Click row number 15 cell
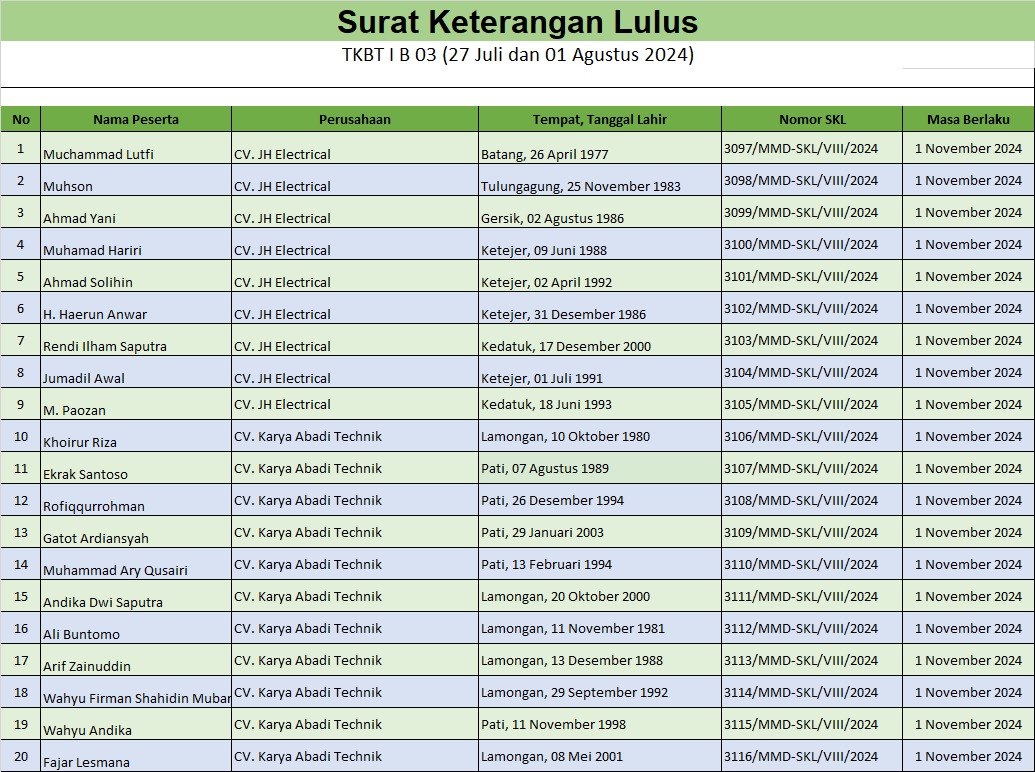The width and height of the screenshot is (1035, 772). (20, 596)
